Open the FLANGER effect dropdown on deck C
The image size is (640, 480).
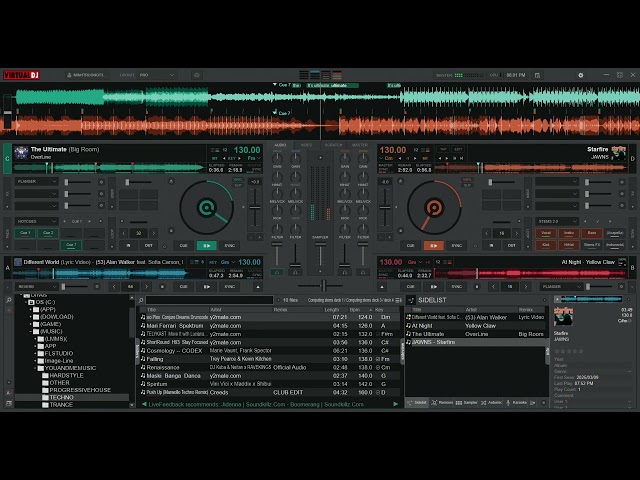[36, 181]
